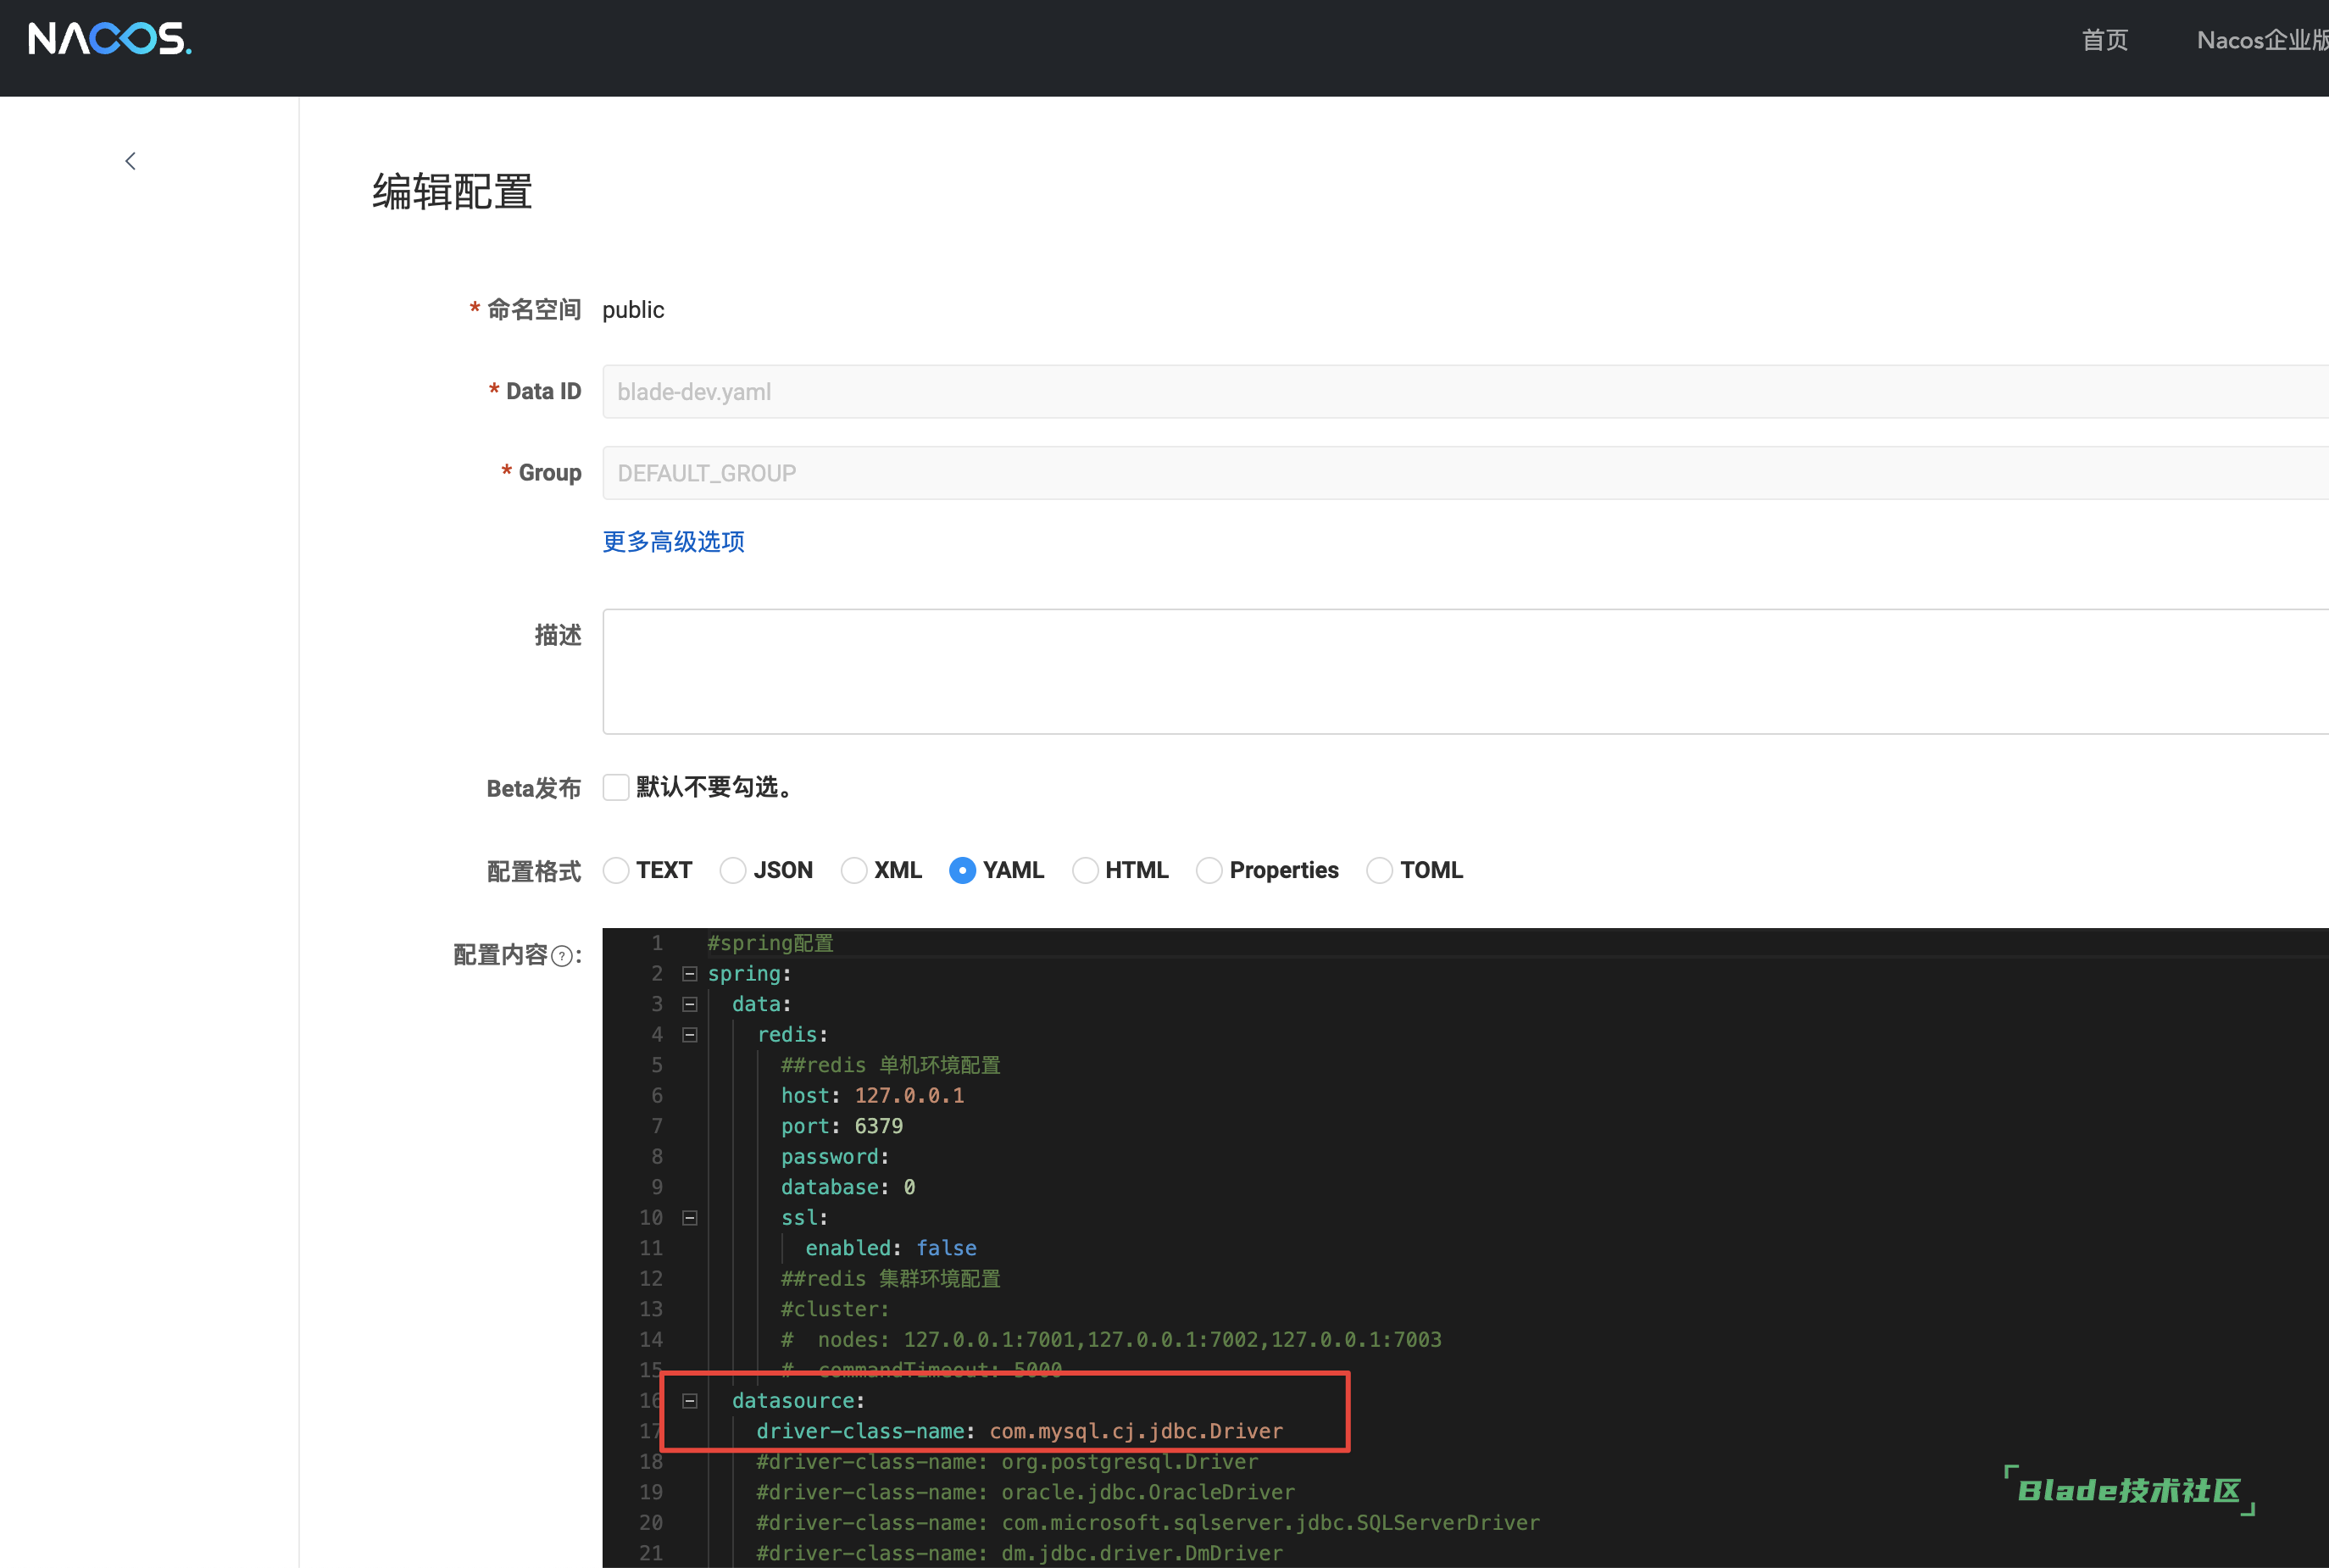Collapse the ssl block fold icon
Image resolution: width=2329 pixels, height=1568 pixels.
coord(689,1218)
